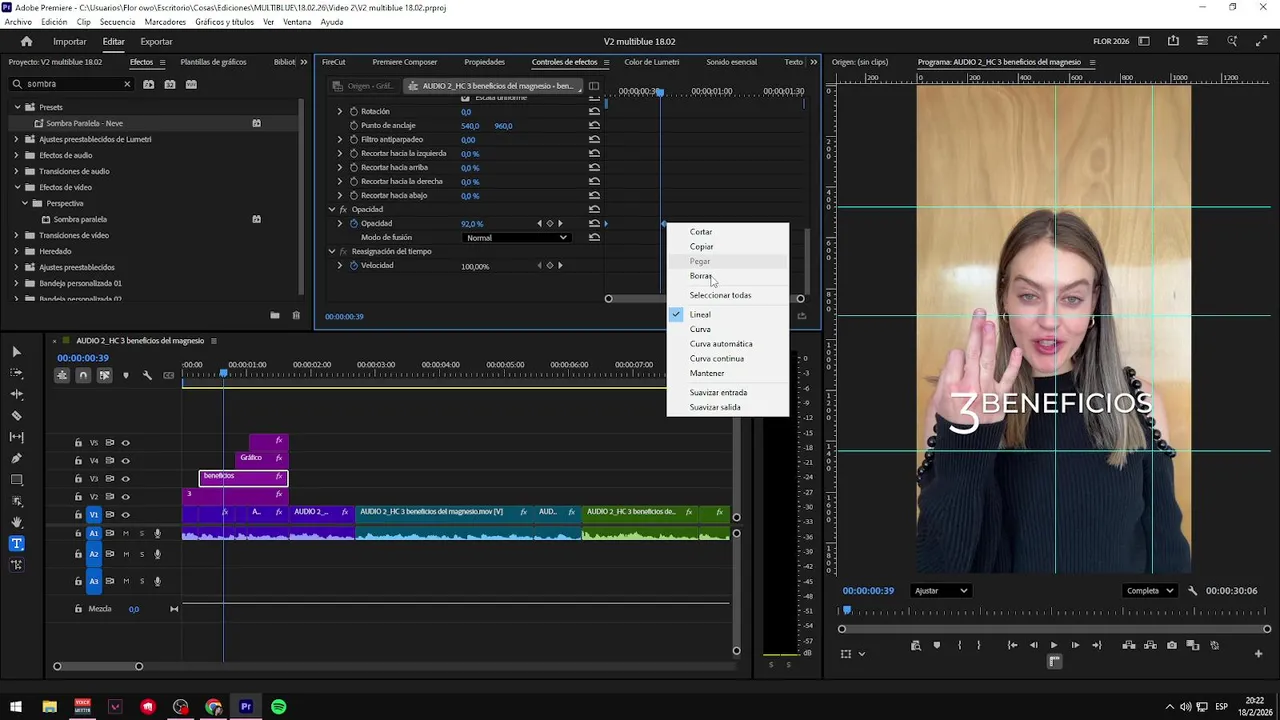Open timeline display settings wrench
Viewport: 1280px width, 720px height.
[x=147, y=375]
